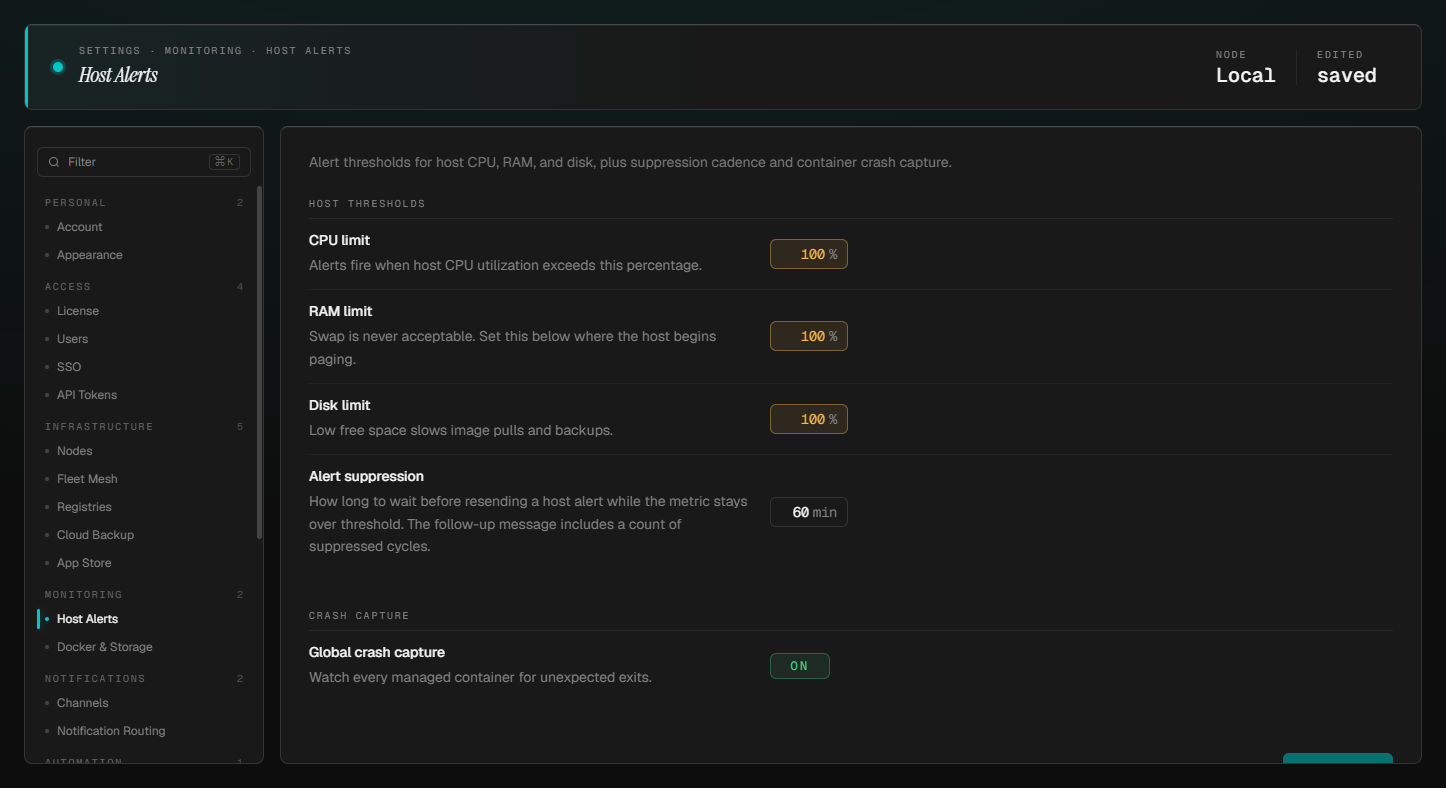Click the ACCESS section header
The width and height of the screenshot is (1446, 788).
(x=68, y=287)
